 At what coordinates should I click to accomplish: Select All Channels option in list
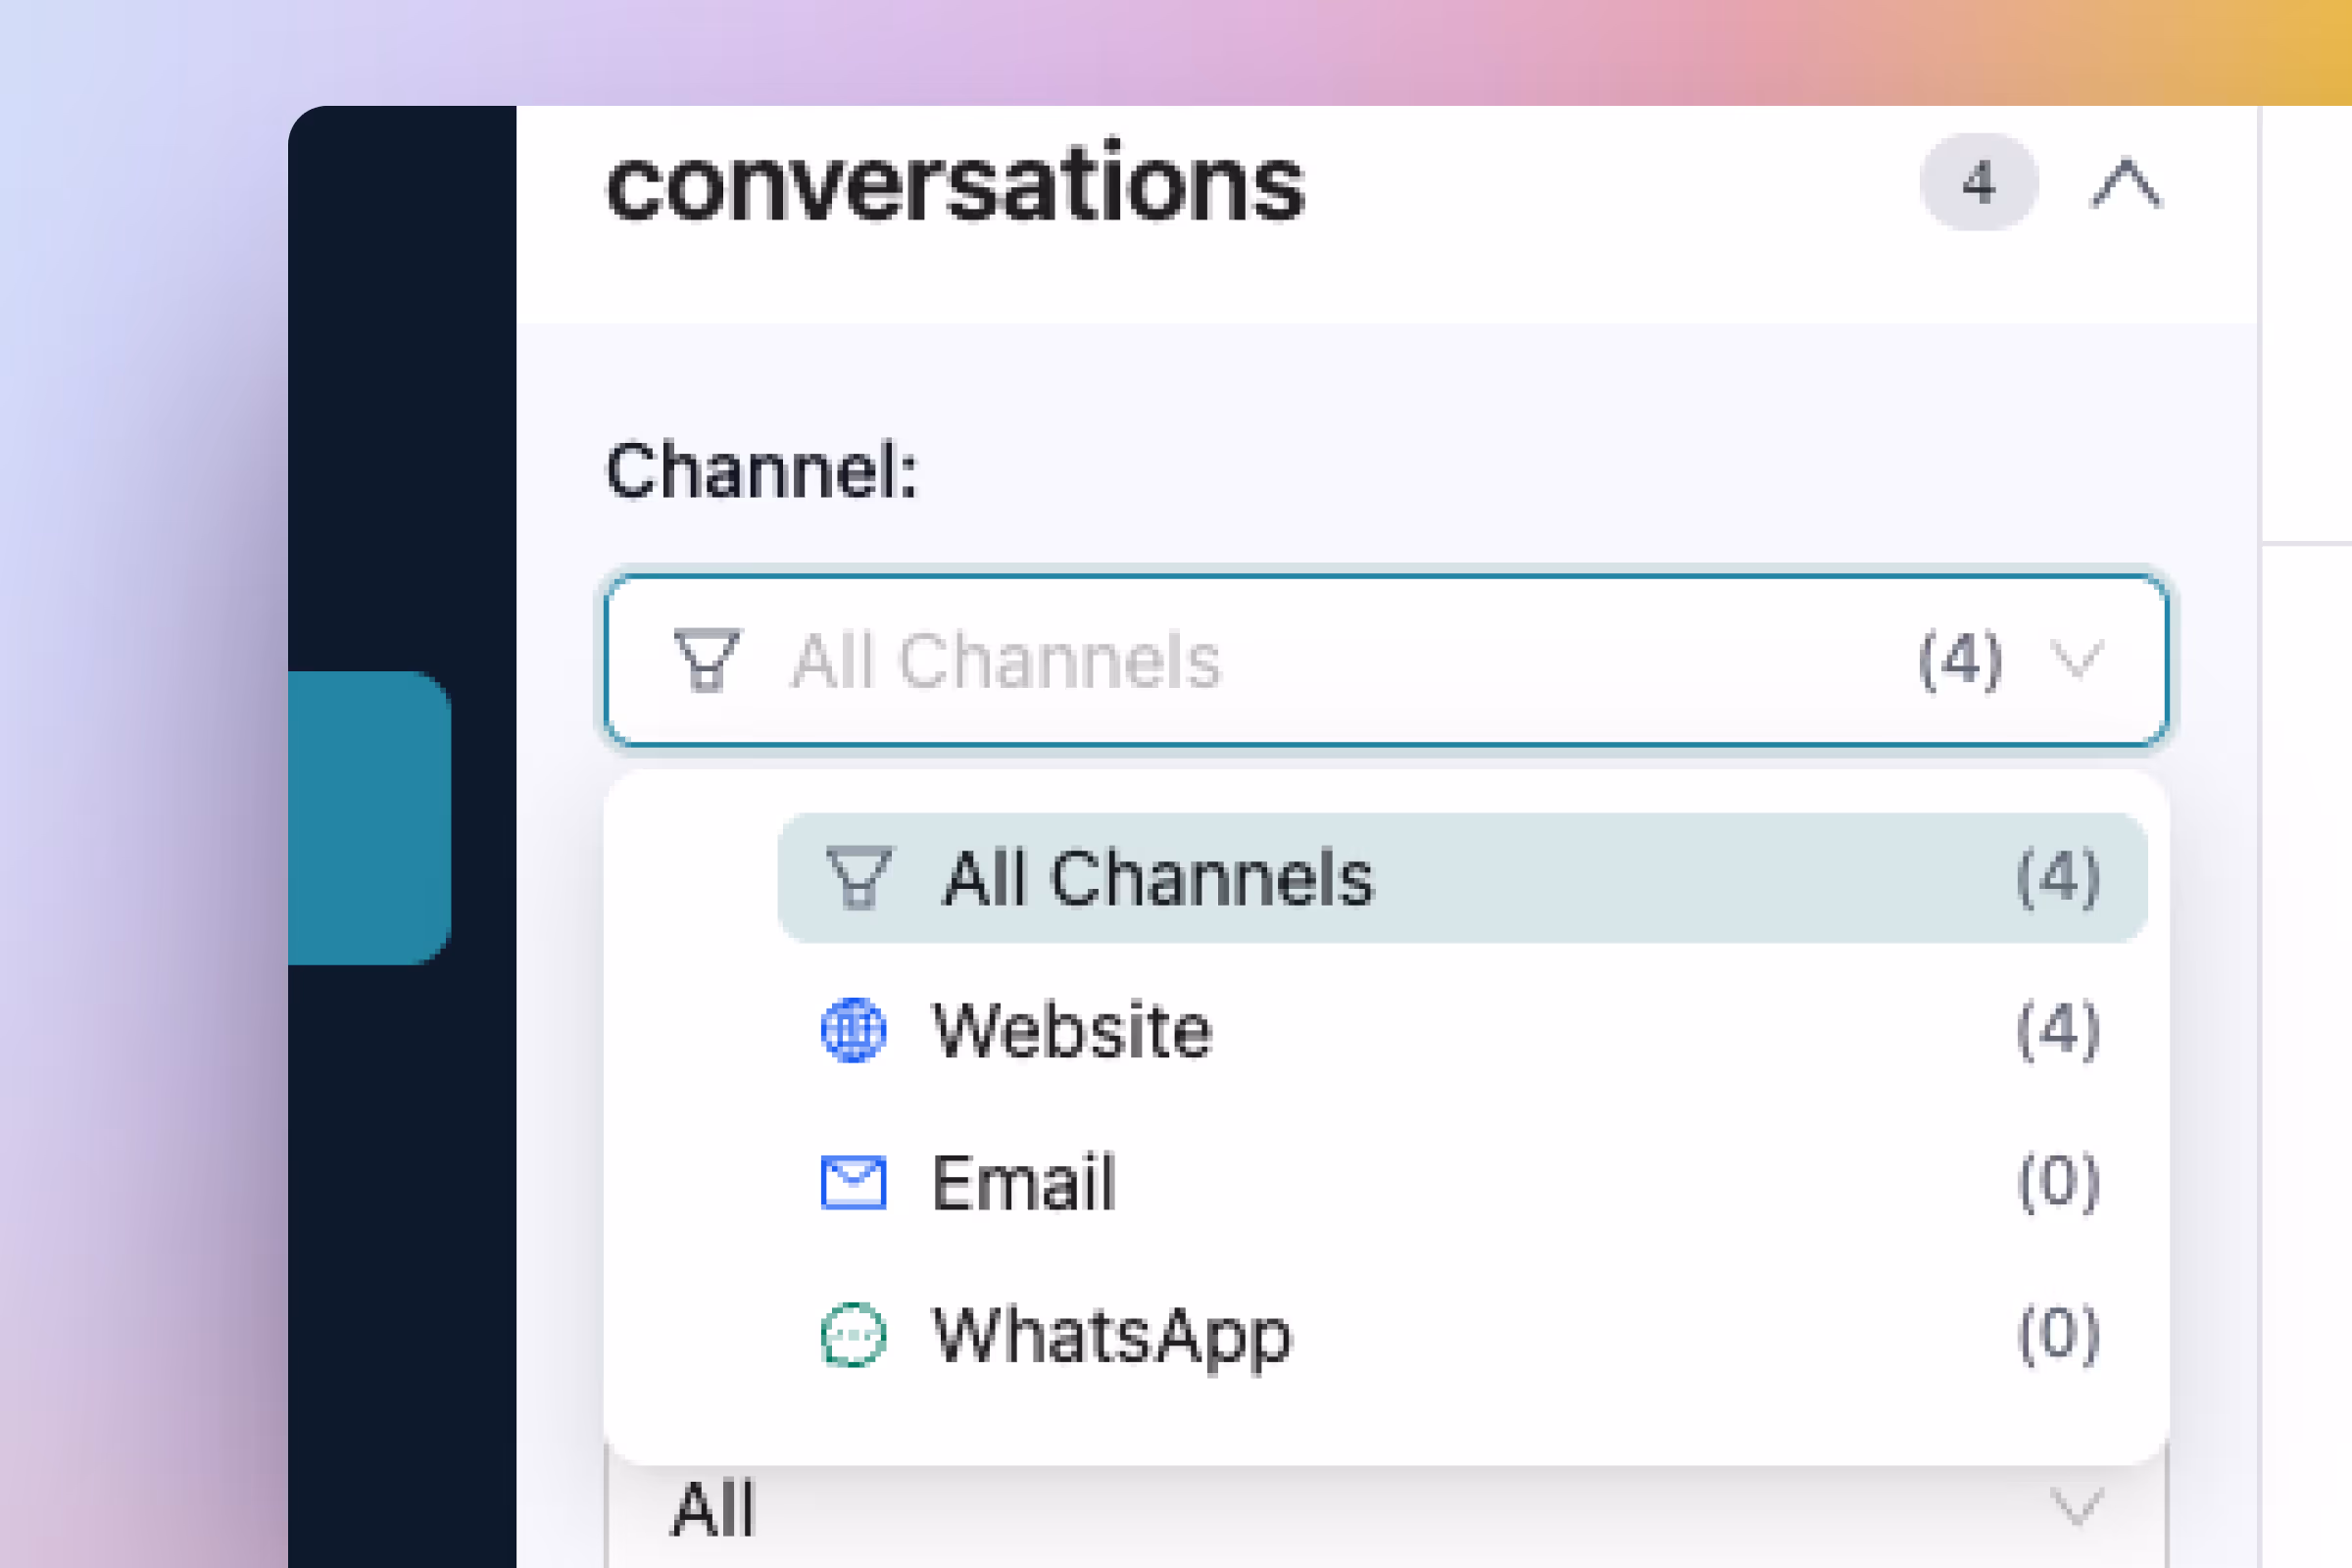click(1159, 878)
